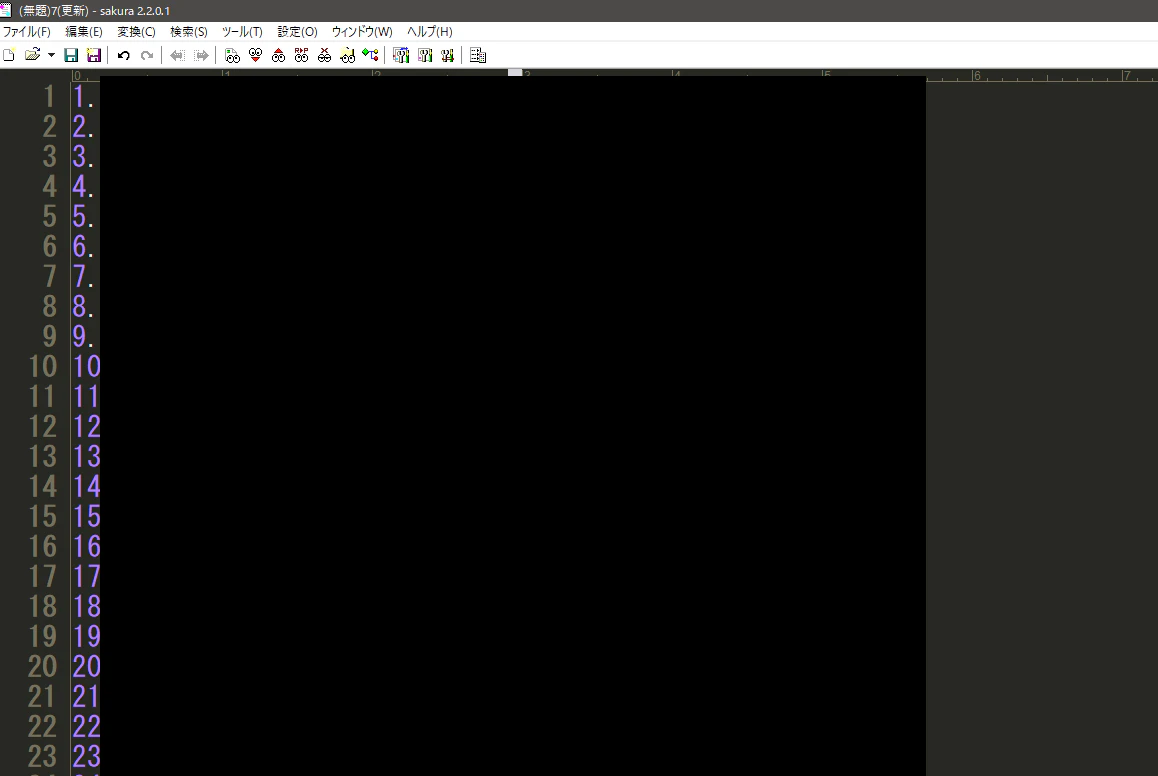The width and height of the screenshot is (1158, 776).
Task: Open the ウィンドウ(W) menu
Action: (x=362, y=32)
